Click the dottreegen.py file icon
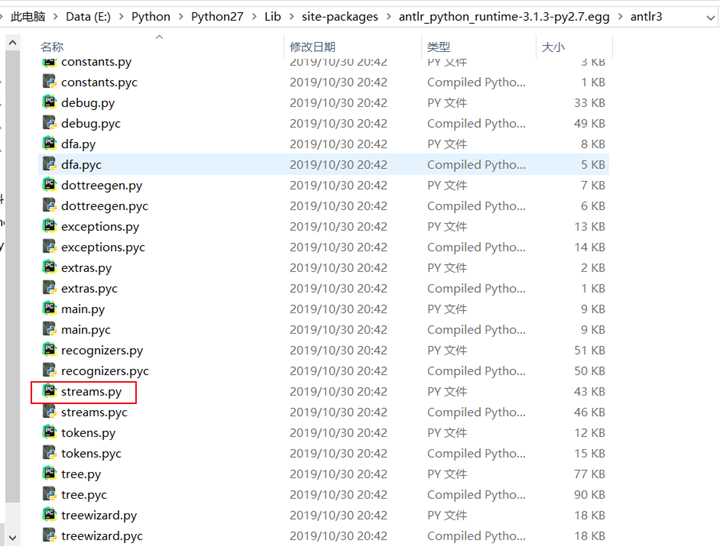The image size is (720, 553). pos(49,185)
